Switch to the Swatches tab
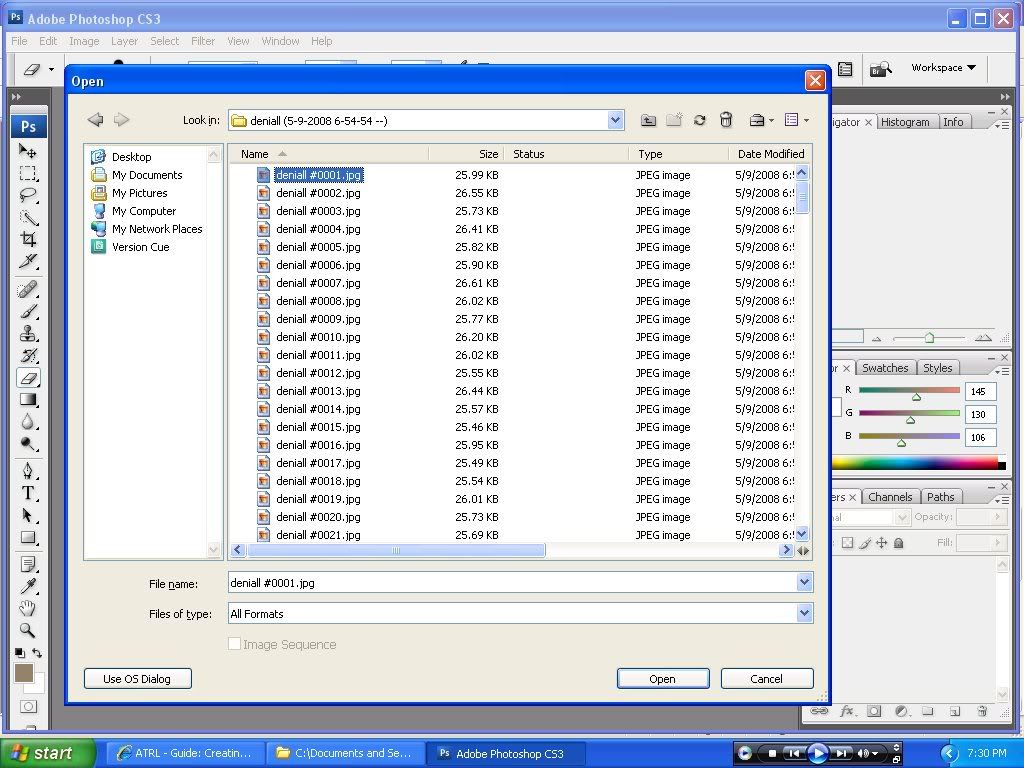 point(885,368)
